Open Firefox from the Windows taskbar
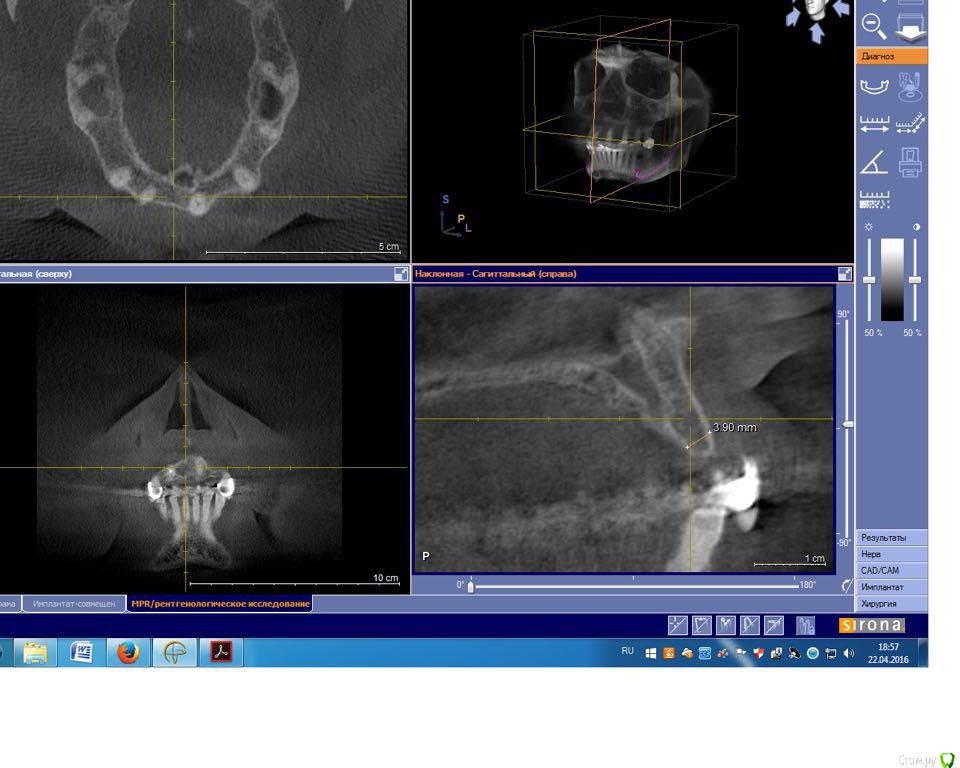The width and height of the screenshot is (960, 768). [128, 653]
